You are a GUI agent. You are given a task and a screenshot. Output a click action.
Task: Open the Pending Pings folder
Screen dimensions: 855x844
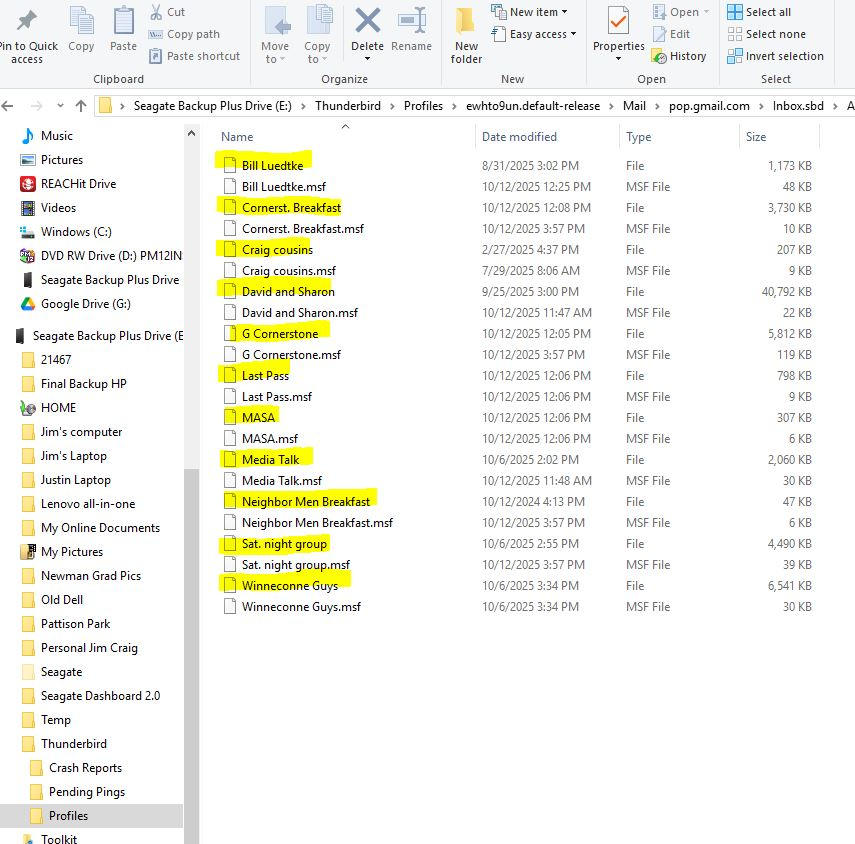(x=77, y=792)
